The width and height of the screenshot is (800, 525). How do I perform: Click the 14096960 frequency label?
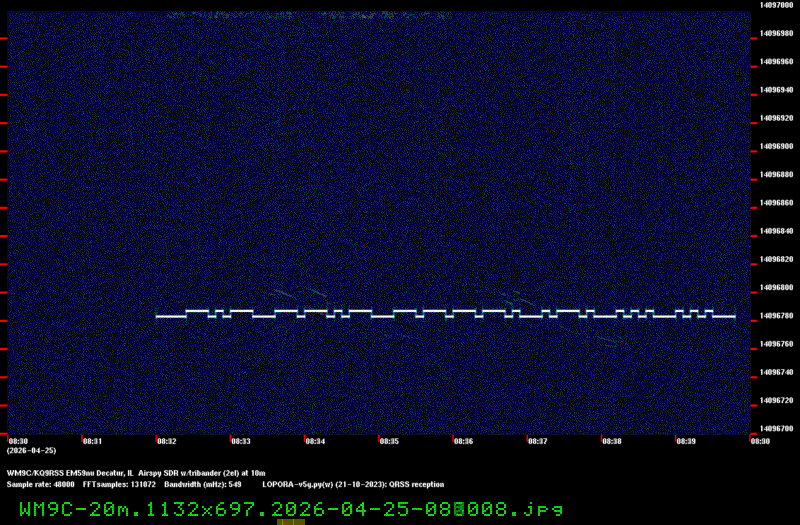click(777, 62)
